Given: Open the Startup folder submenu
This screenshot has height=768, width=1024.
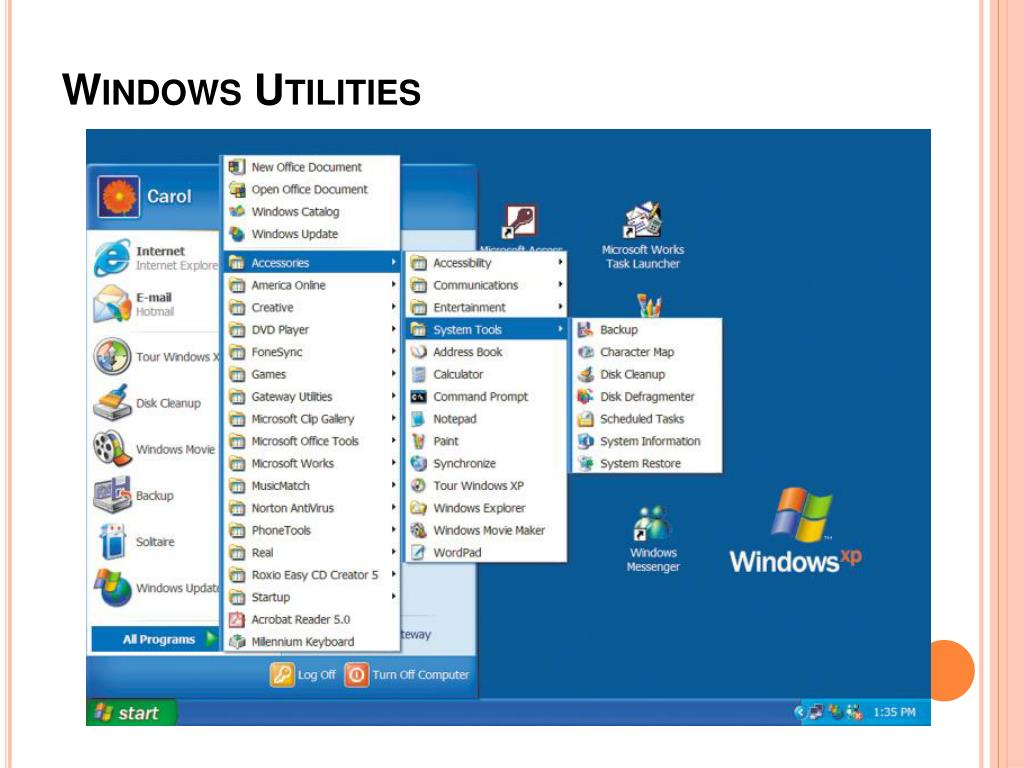Looking at the screenshot, I should coord(312,597).
